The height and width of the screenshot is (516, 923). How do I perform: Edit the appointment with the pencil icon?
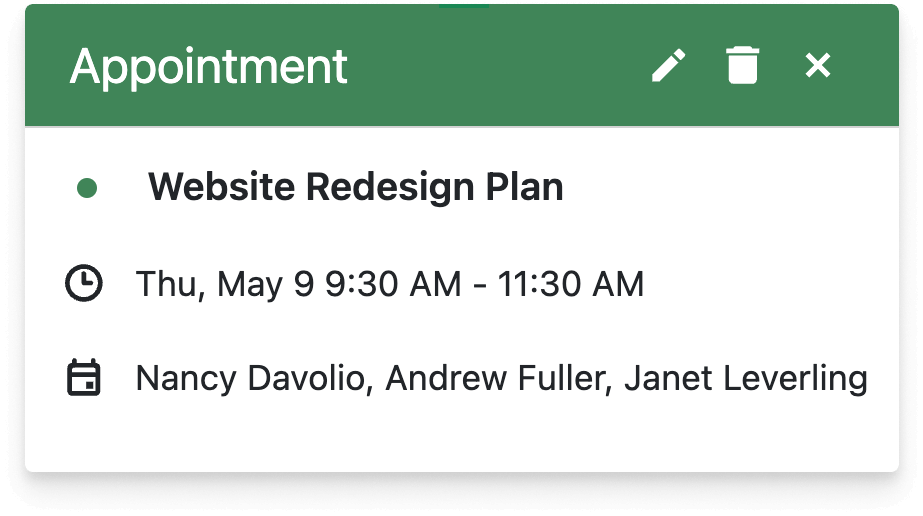tap(669, 66)
